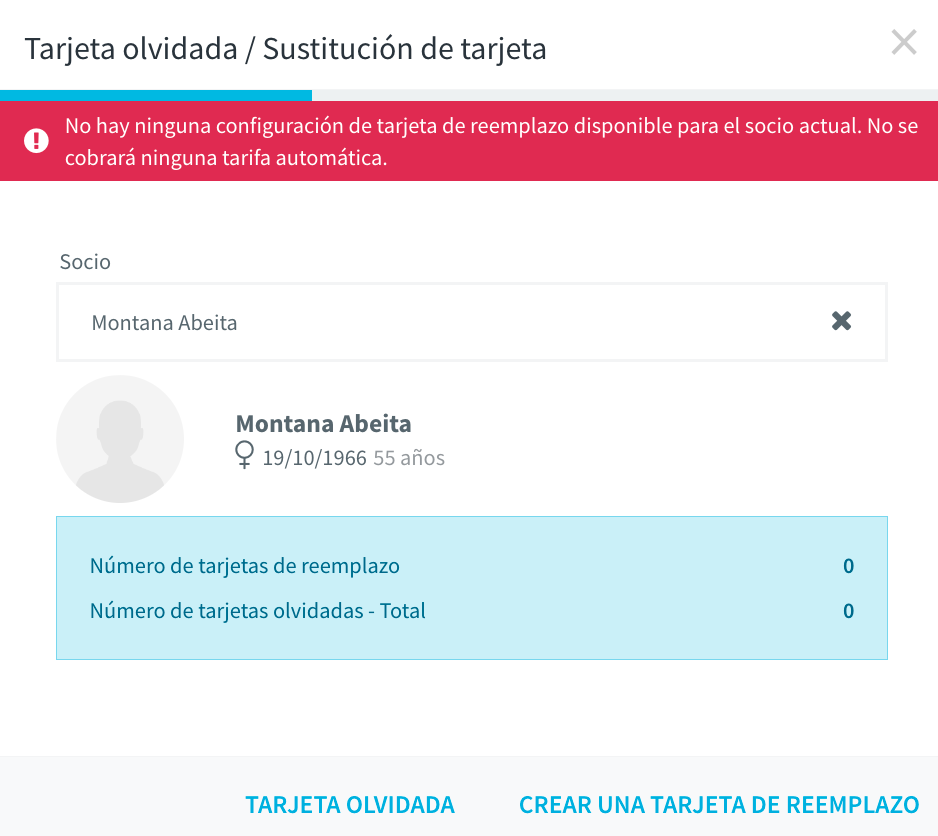Click the female gender symbol icon
The height and width of the screenshot is (836, 938).
[244, 455]
